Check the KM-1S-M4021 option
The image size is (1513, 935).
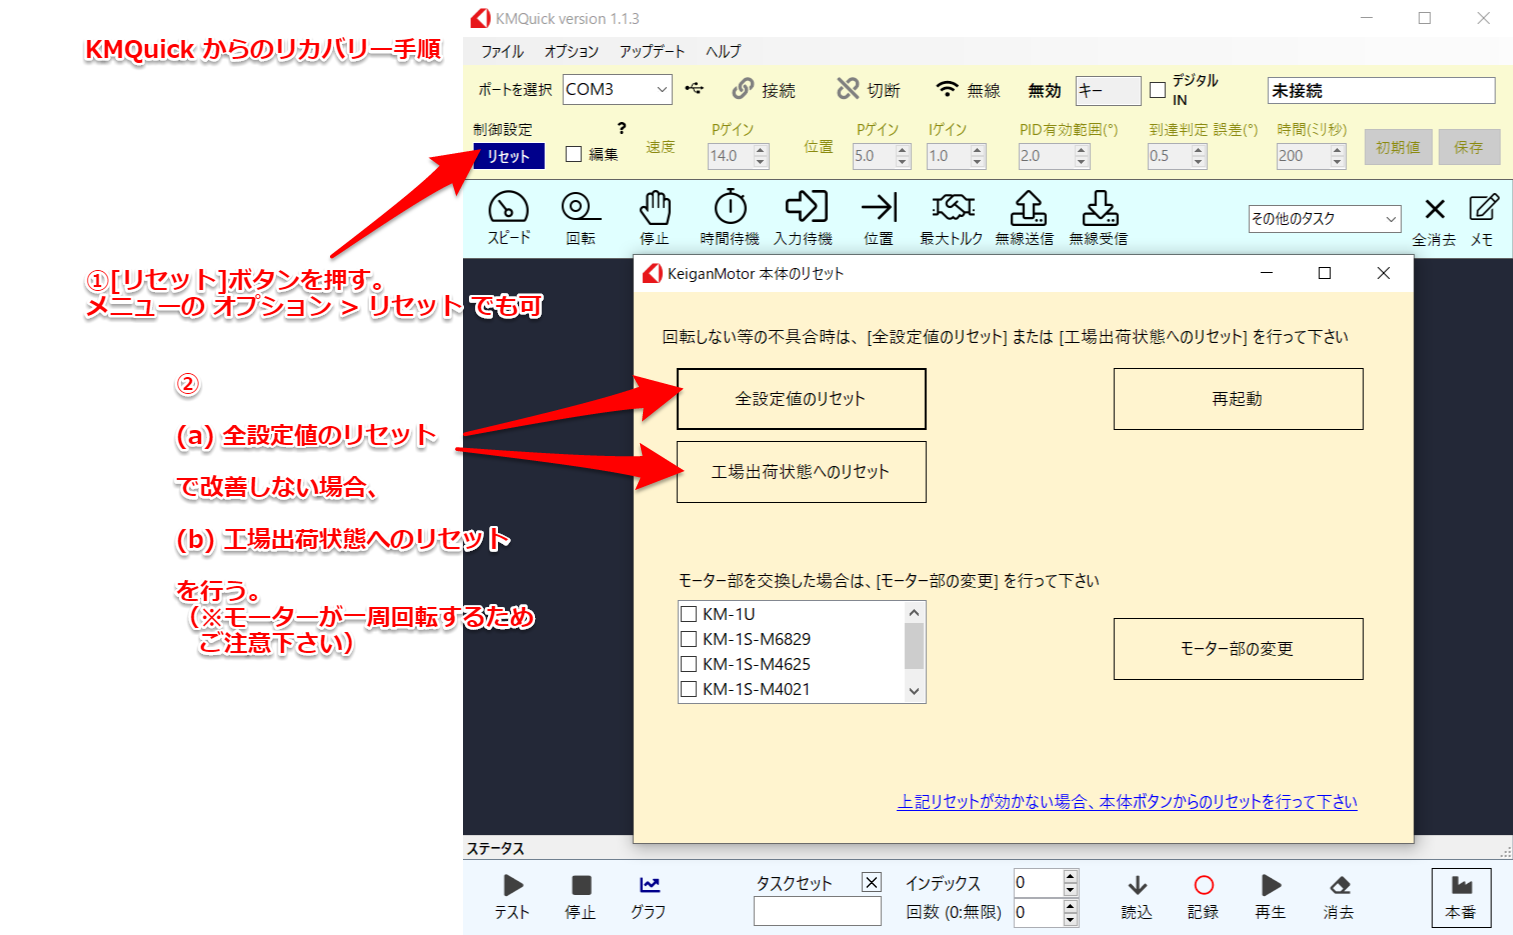pyautogui.click(x=688, y=689)
